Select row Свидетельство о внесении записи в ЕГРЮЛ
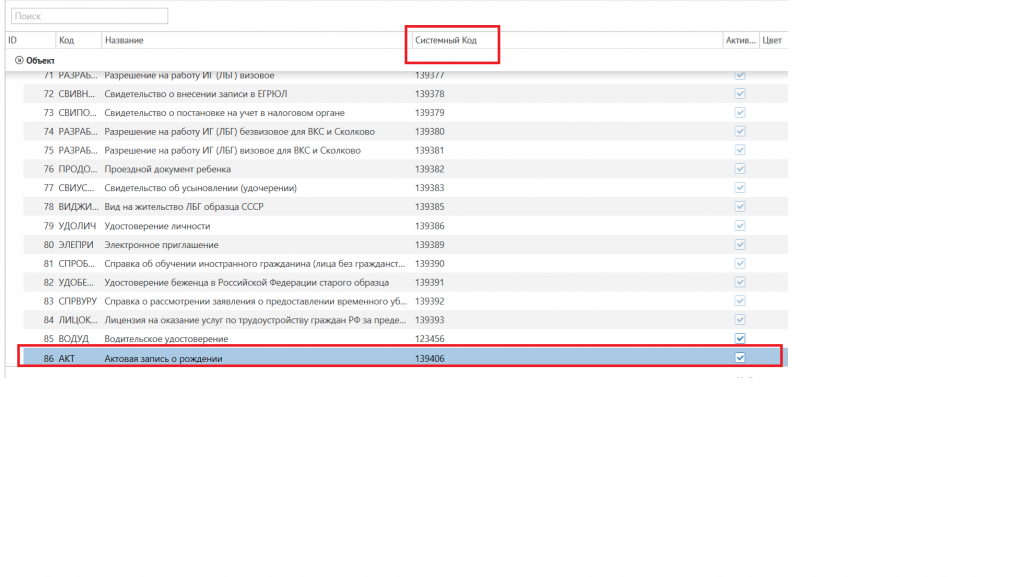Image resolution: width=1024 pixels, height=577 pixels. (405, 94)
